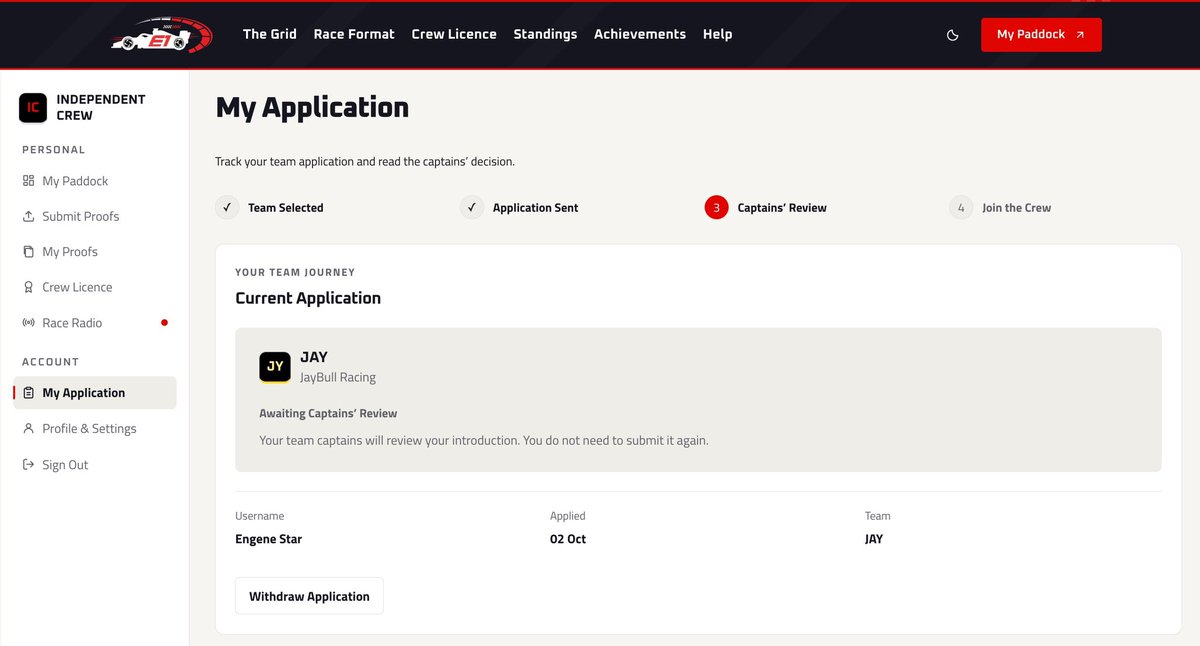Open Achievements in top navigation
The image size is (1200, 646).
coord(640,34)
